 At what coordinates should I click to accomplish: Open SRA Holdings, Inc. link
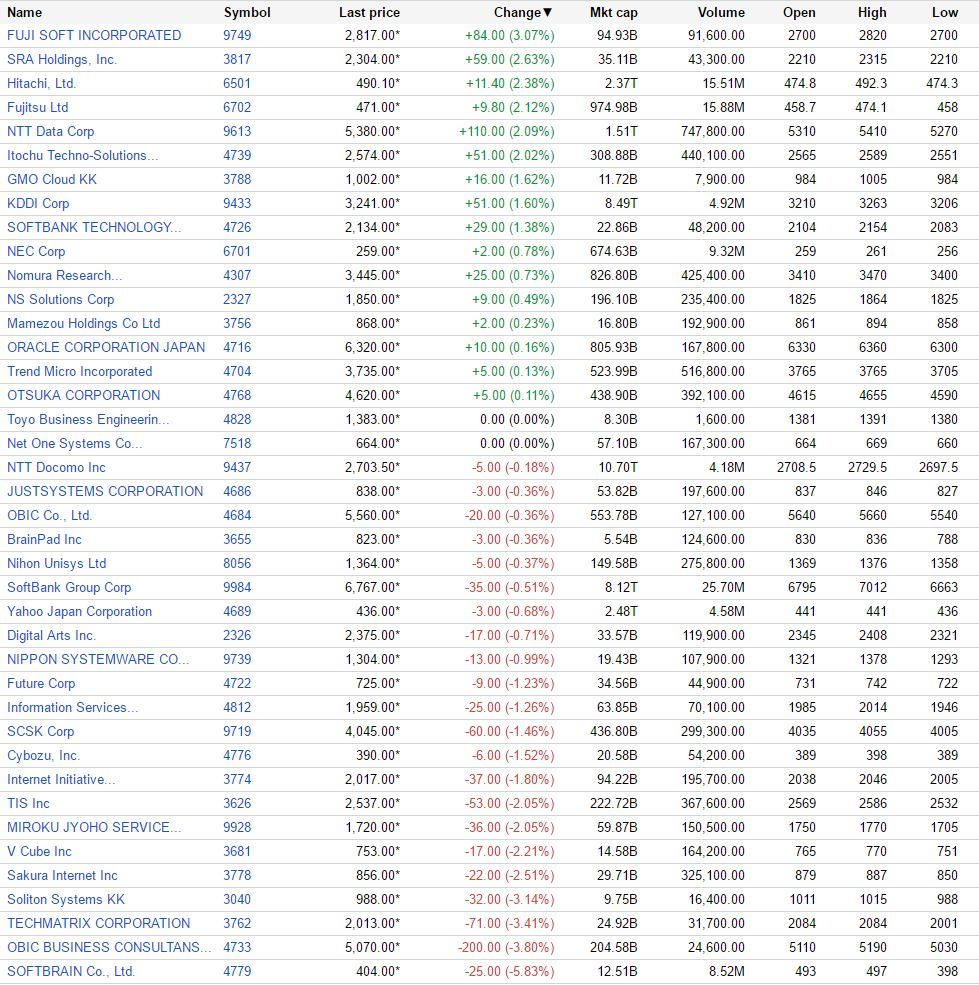[x=62, y=59]
